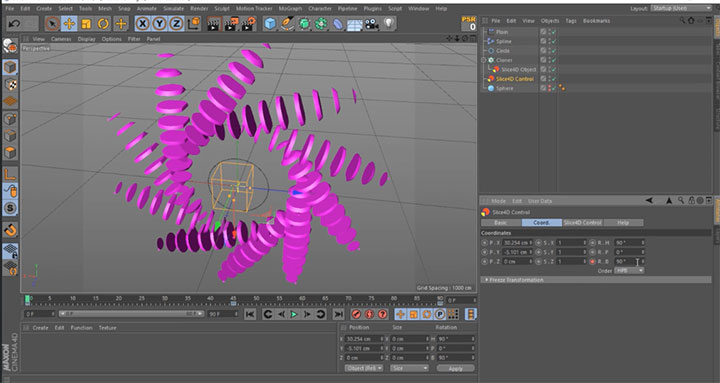Click the R.B rotation field
Image resolution: width=720 pixels, height=383 pixels.
tap(630, 261)
